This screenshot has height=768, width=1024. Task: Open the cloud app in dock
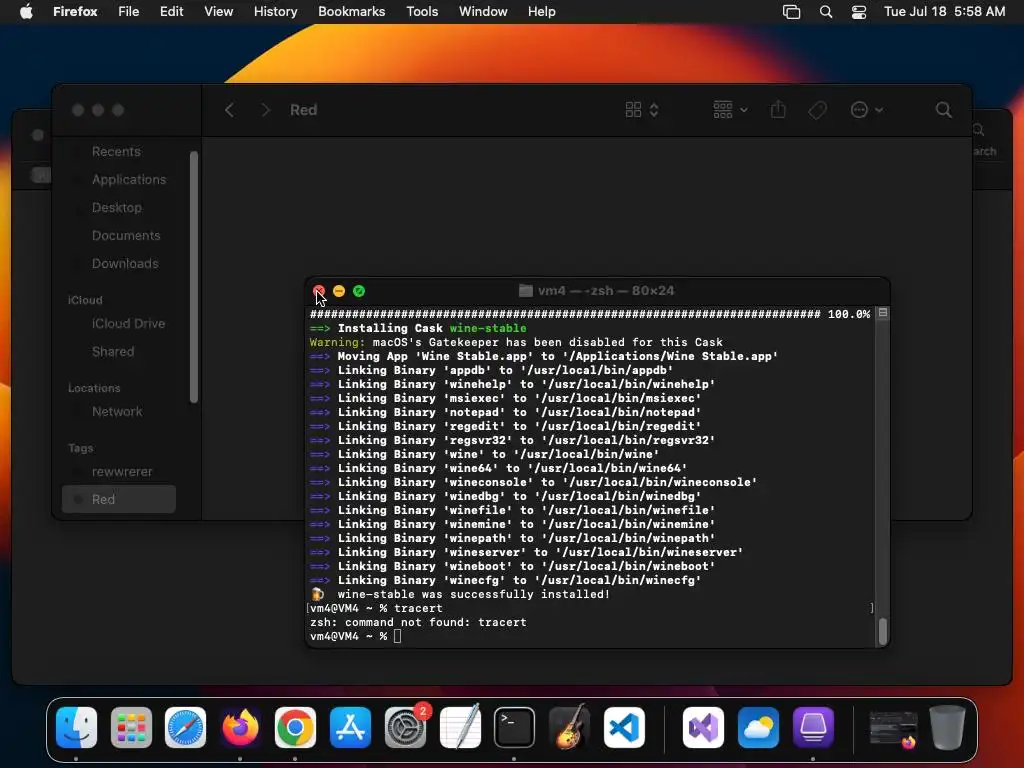[758, 727]
